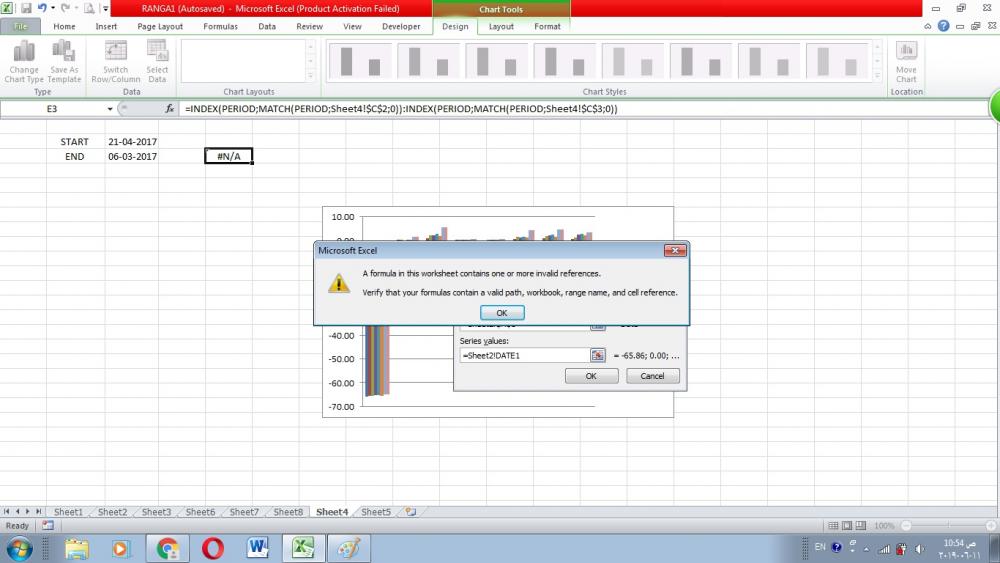Screen dimensions: 1000x563
Task: Click the Series values range selector icon
Action: click(598, 356)
